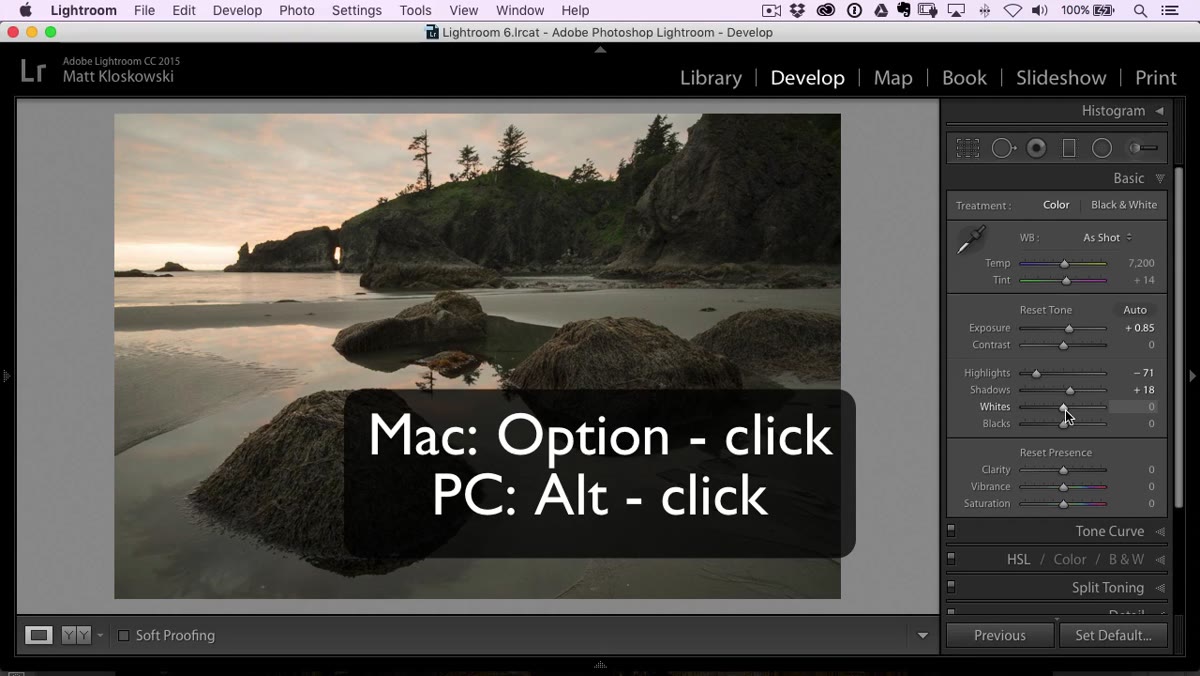Open the toolbar content dropdown arrow
Image resolution: width=1200 pixels, height=676 pixels.
[923, 635]
